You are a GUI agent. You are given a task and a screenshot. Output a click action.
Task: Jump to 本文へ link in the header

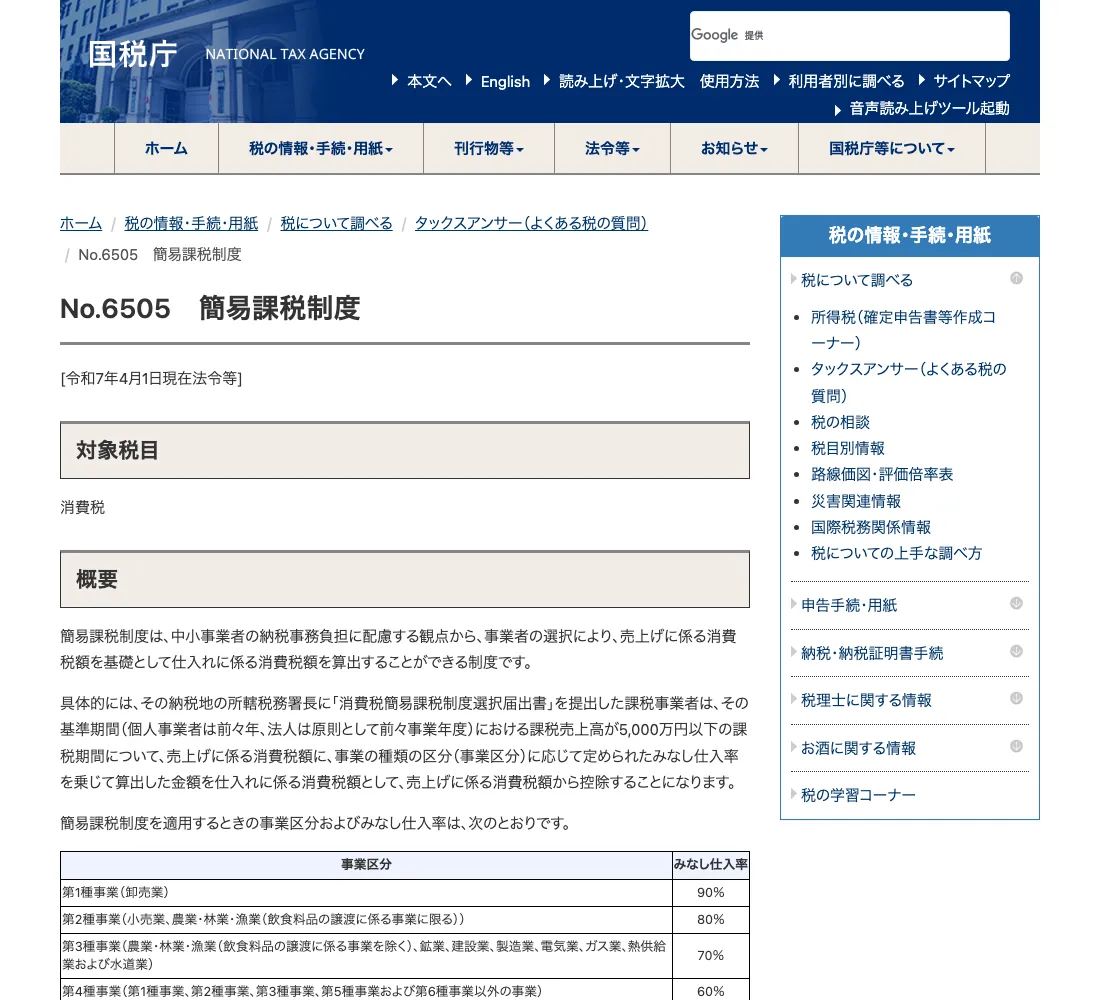[x=429, y=81]
